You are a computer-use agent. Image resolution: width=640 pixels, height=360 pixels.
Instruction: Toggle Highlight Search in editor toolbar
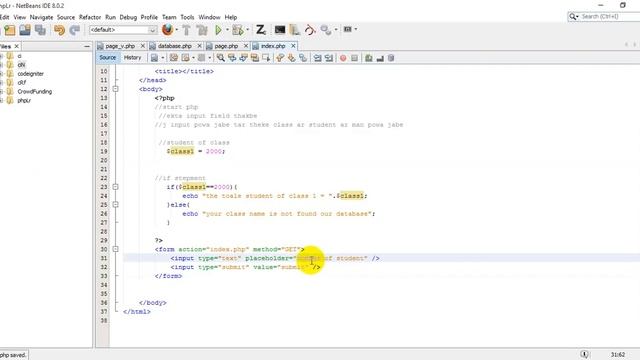point(255,58)
